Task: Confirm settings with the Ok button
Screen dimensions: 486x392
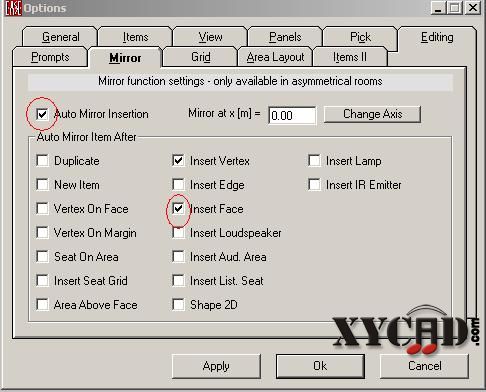Action: pyautogui.click(x=320, y=366)
